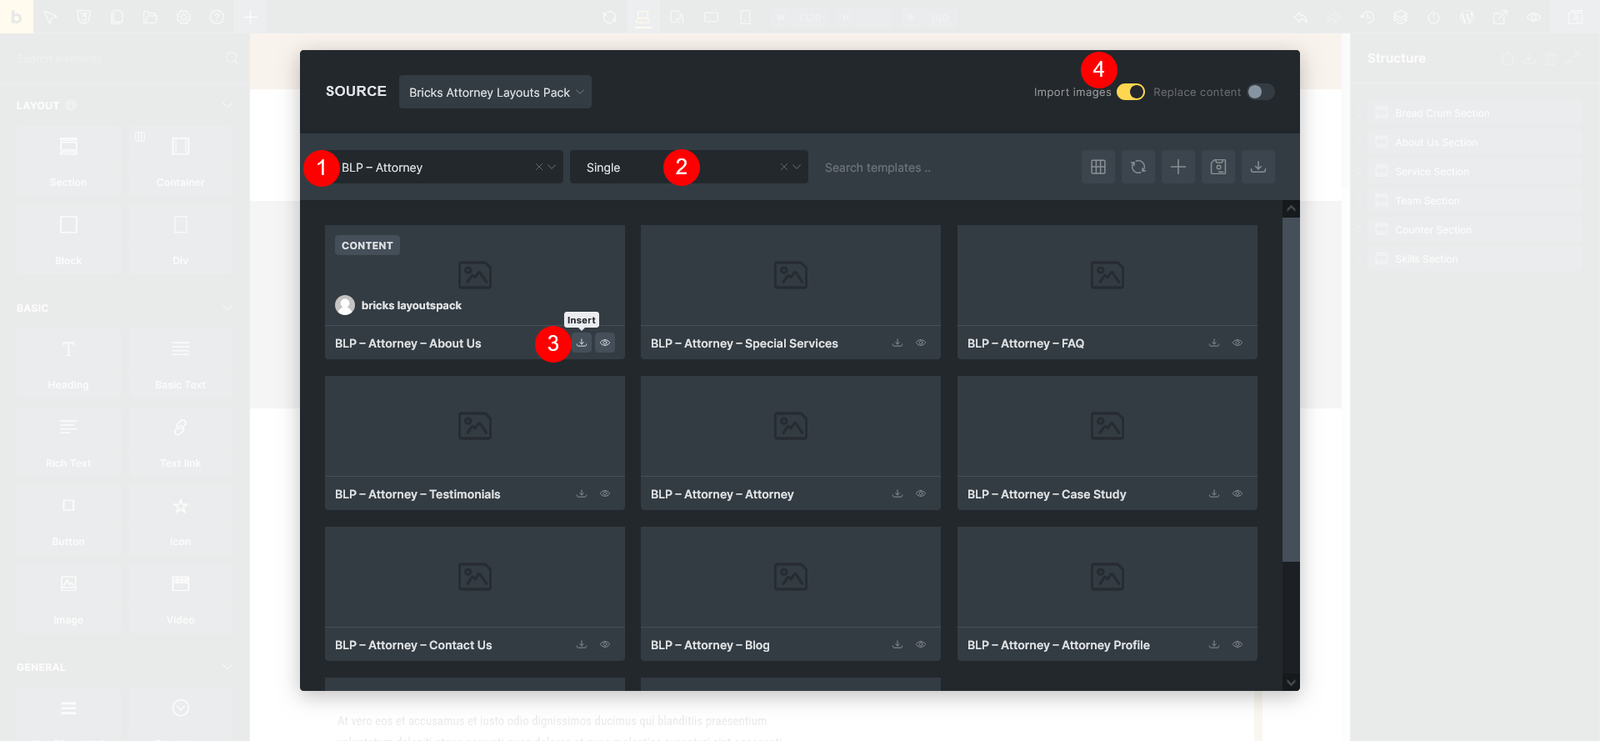Viewport: 1600px width, 741px height.
Task: Open the Source dropdown for layouts pack
Action: point(495,92)
